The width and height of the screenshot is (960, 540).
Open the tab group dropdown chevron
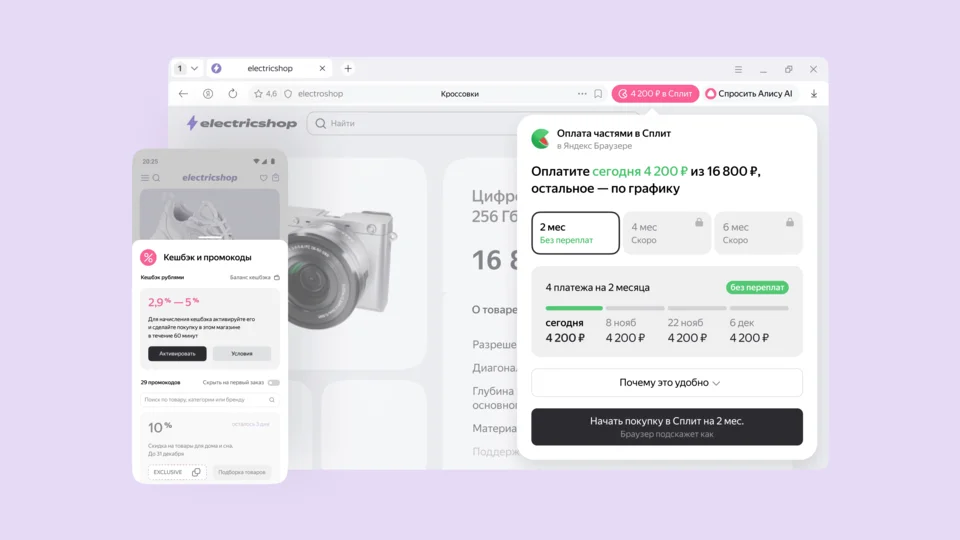pyautogui.click(x=194, y=69)
